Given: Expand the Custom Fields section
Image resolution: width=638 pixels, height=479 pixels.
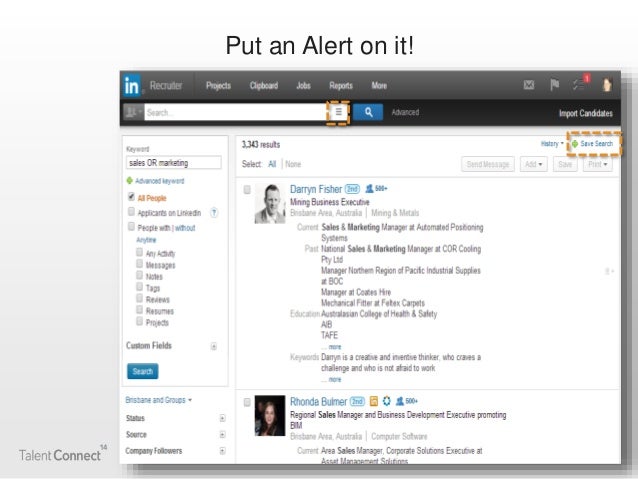Looking at the screenshot, I should tap(214, 346).
